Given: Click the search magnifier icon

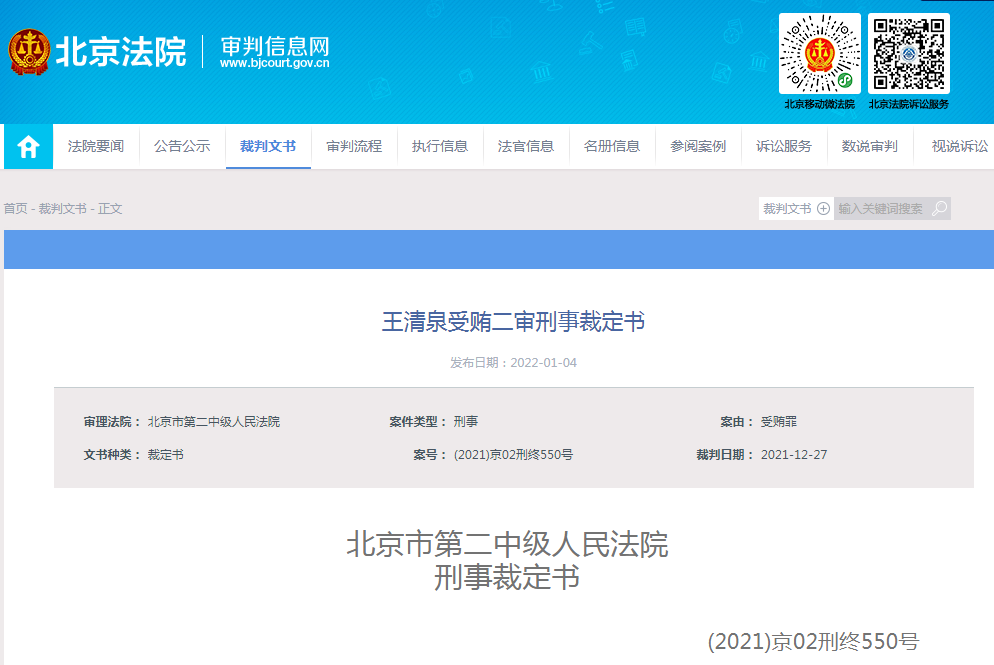Looking at the screenshot, I should pos(939,209).
